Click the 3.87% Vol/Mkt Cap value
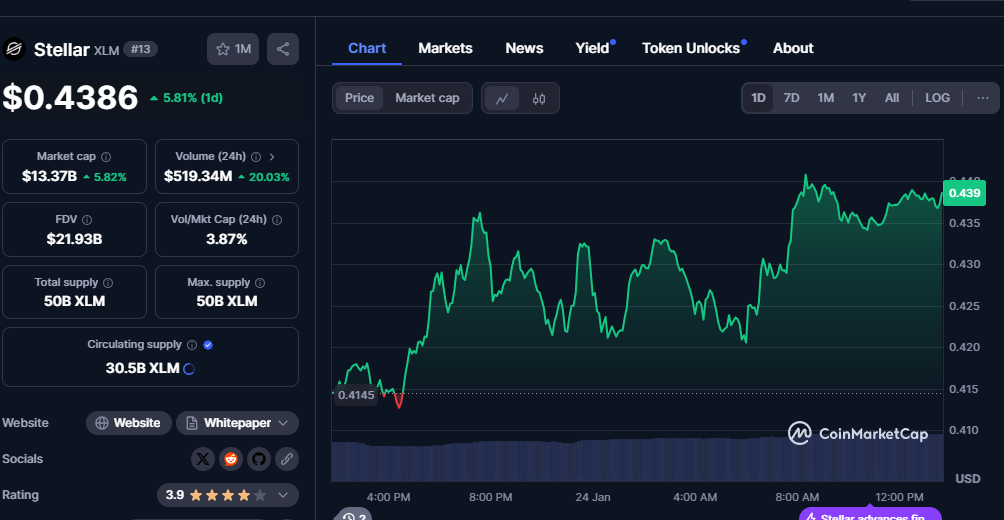The width and height of the screenshot is (1004, 520). [227, 240]
